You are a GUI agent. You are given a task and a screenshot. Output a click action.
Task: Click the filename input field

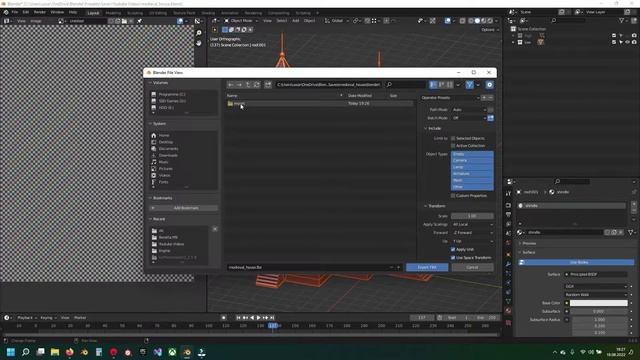tap(307, 267)
